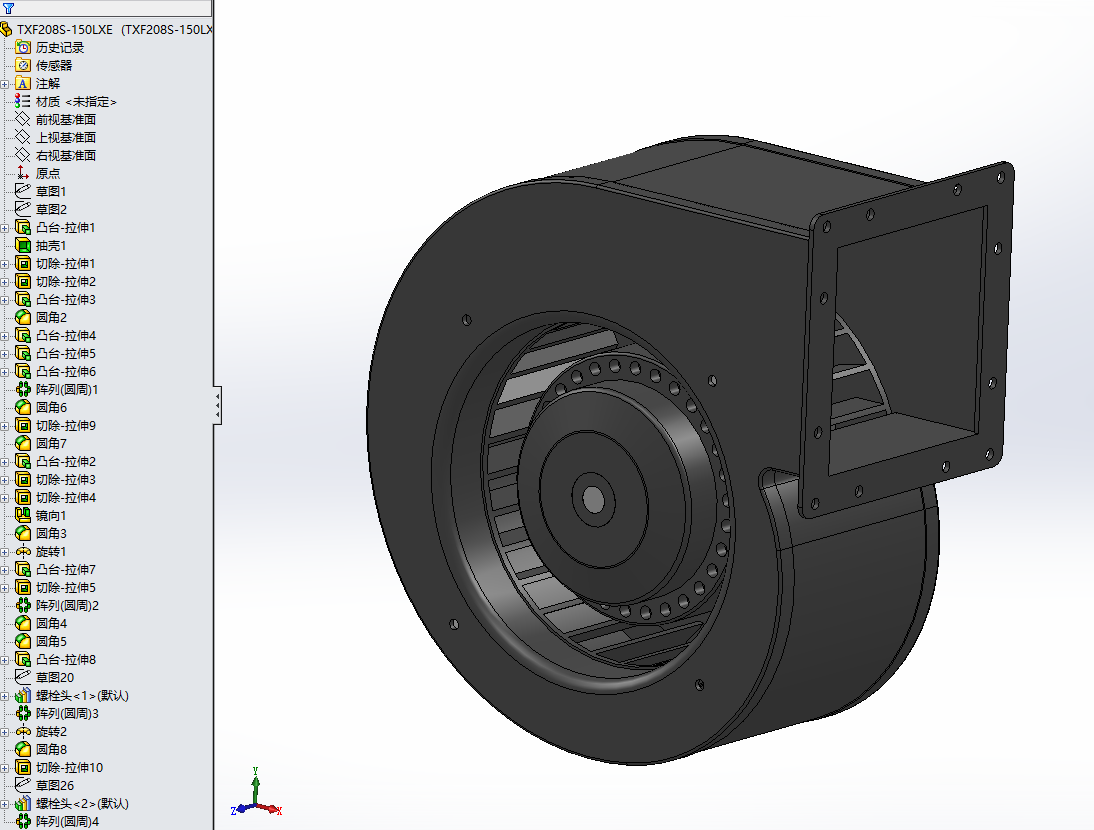
Task: Select the 圆角7 tree label
Action: (51, 444)
